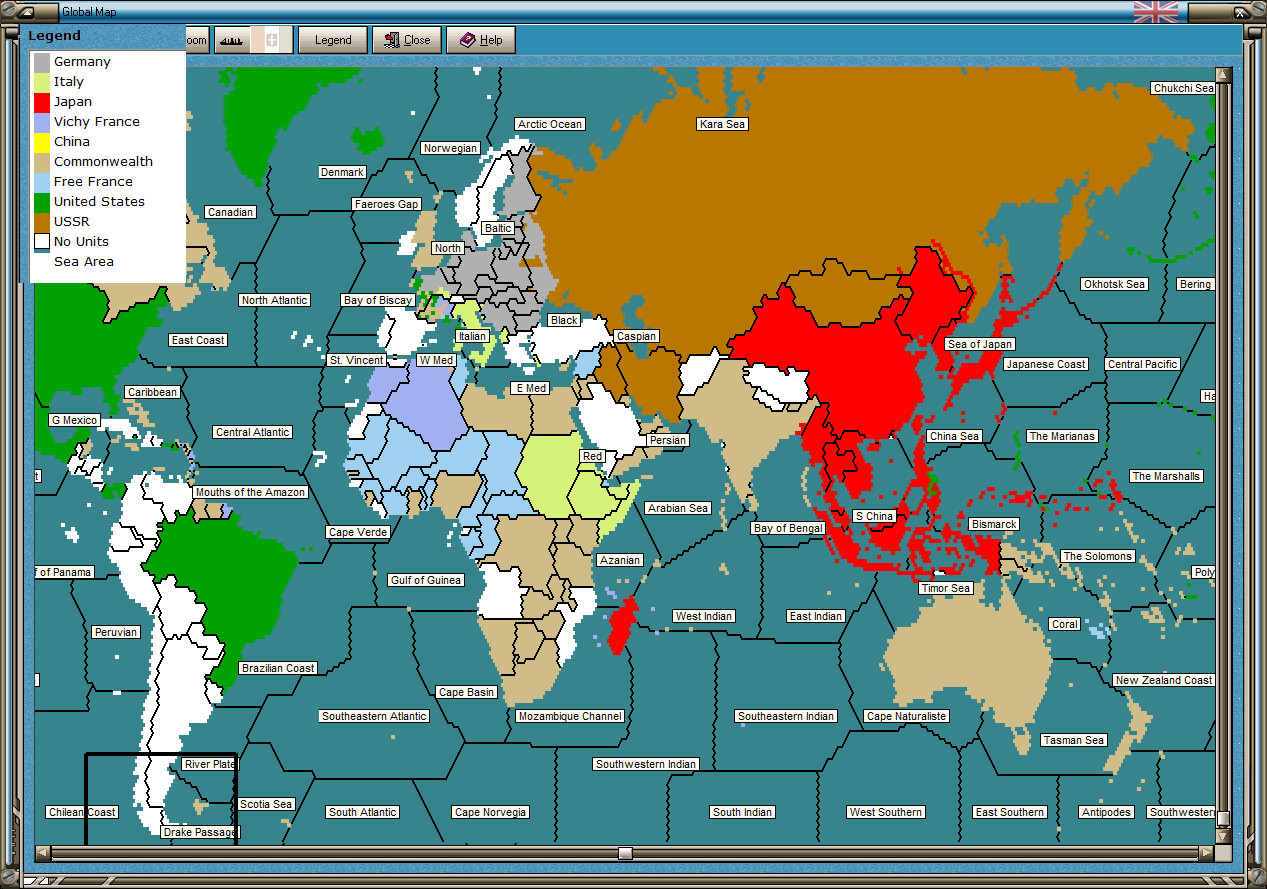Click the X icon at title bar right
Image resolution: width=1267 pixels, height=889 pixels.
pyautogui.click(x=1239, y=12)
